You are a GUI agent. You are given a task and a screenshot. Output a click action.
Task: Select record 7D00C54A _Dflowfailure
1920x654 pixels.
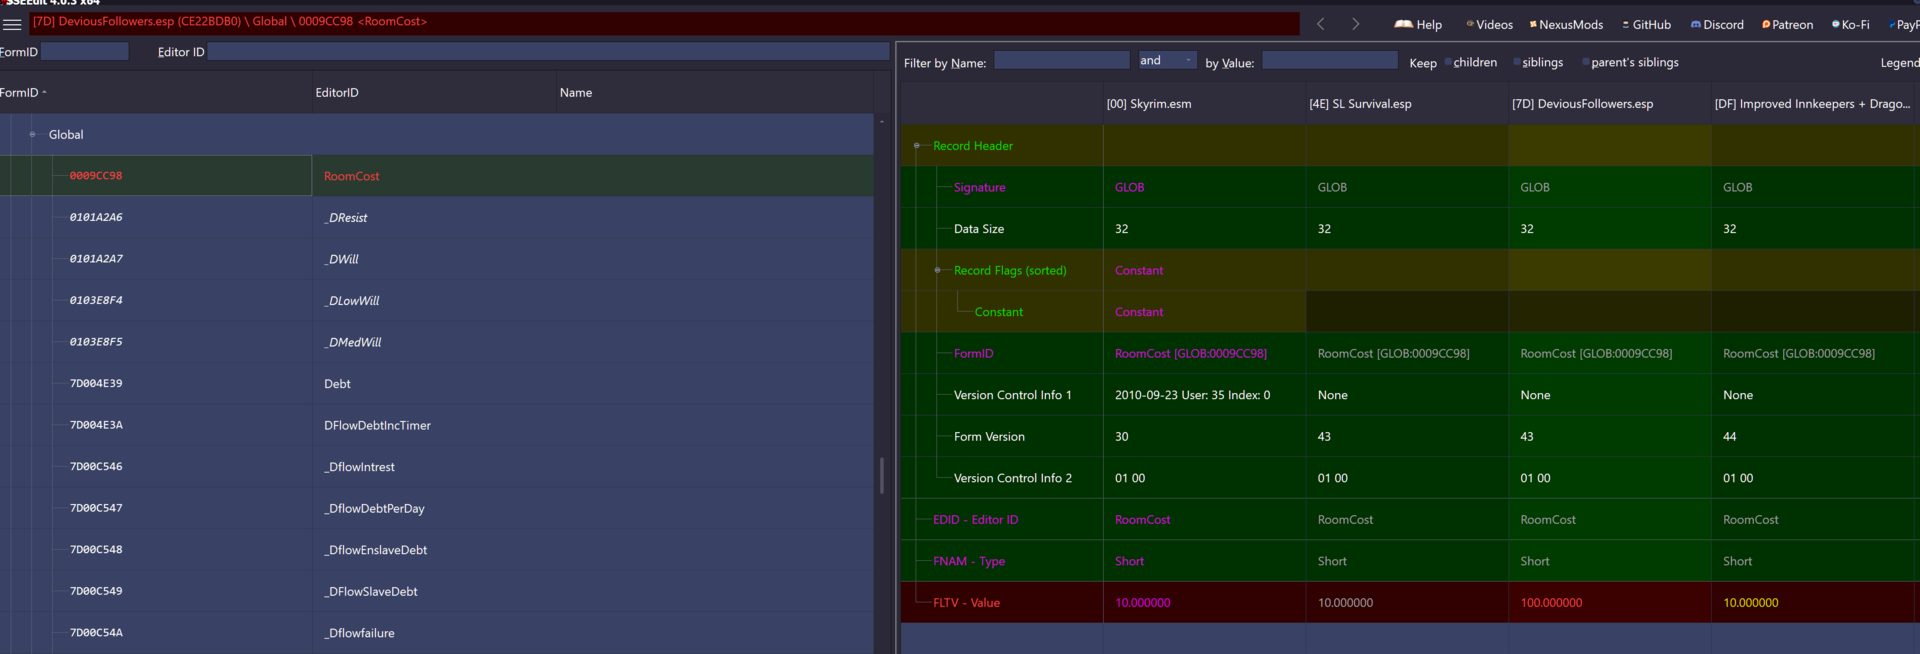pyautogui.click(x=436, y=633)
